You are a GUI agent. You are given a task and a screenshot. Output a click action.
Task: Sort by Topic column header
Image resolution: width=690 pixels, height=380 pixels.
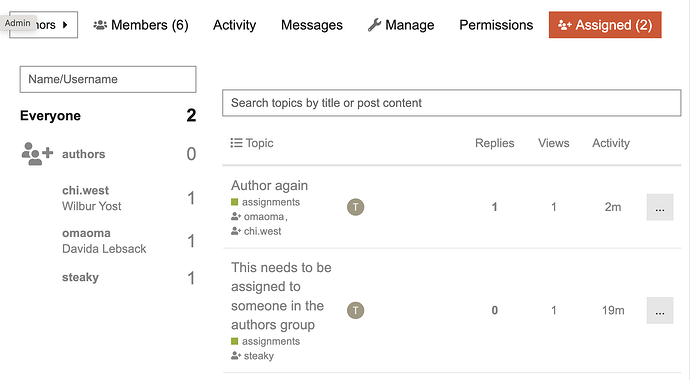(x=259, y=143)
